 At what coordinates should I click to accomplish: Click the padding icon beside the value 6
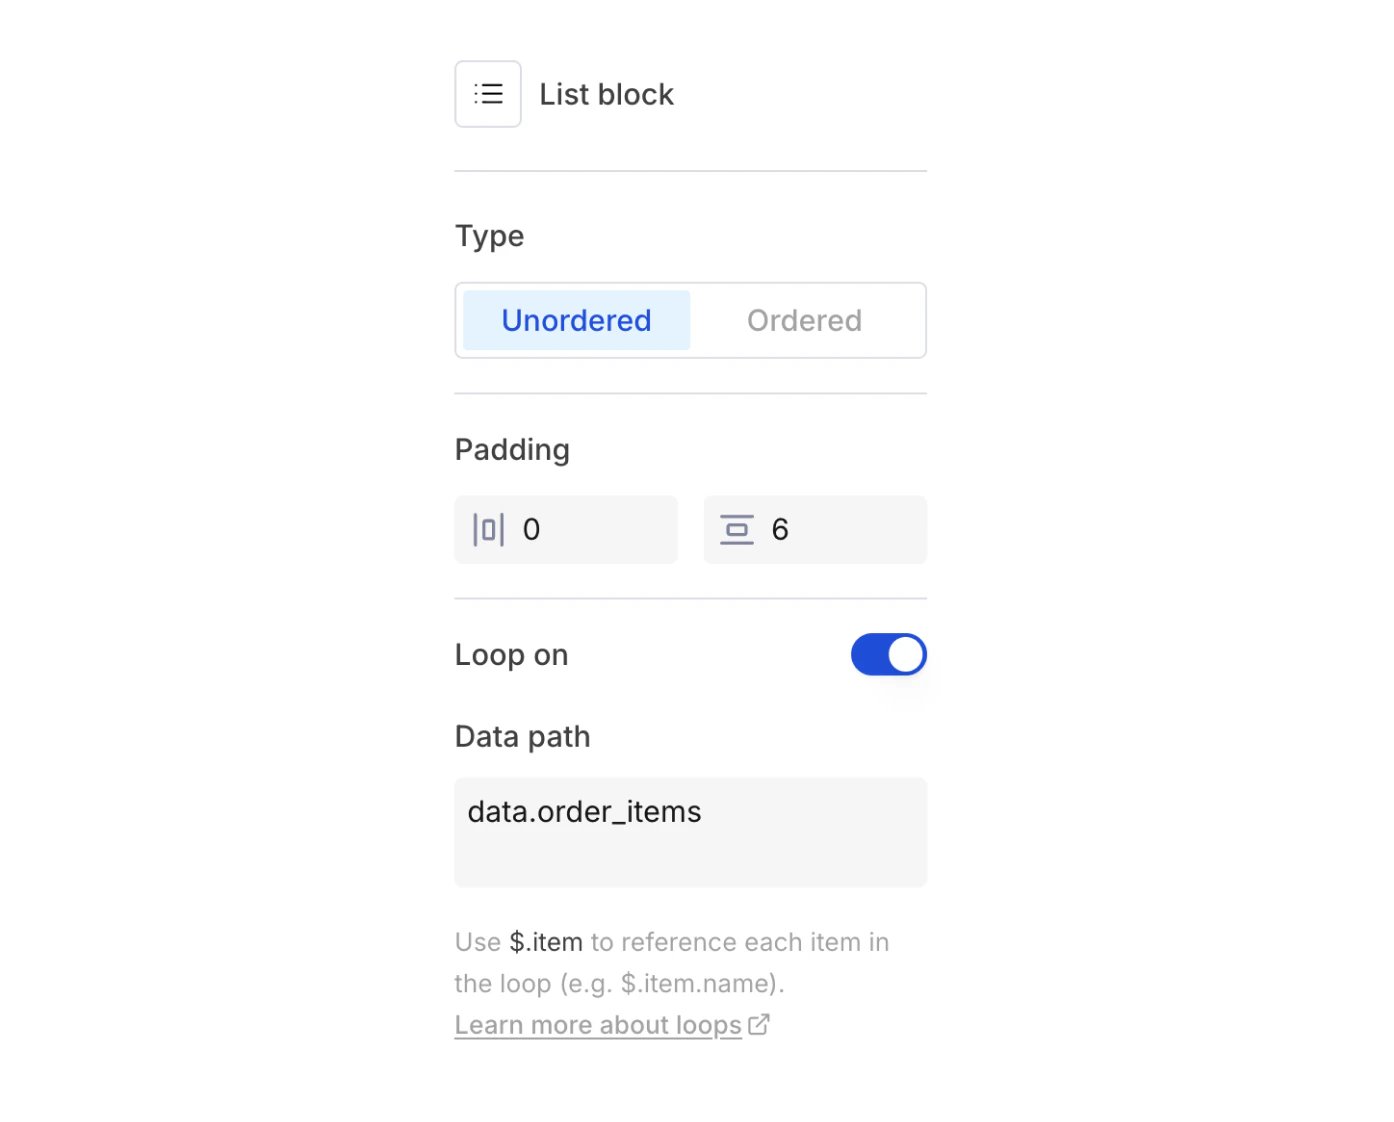coord(737,529)
